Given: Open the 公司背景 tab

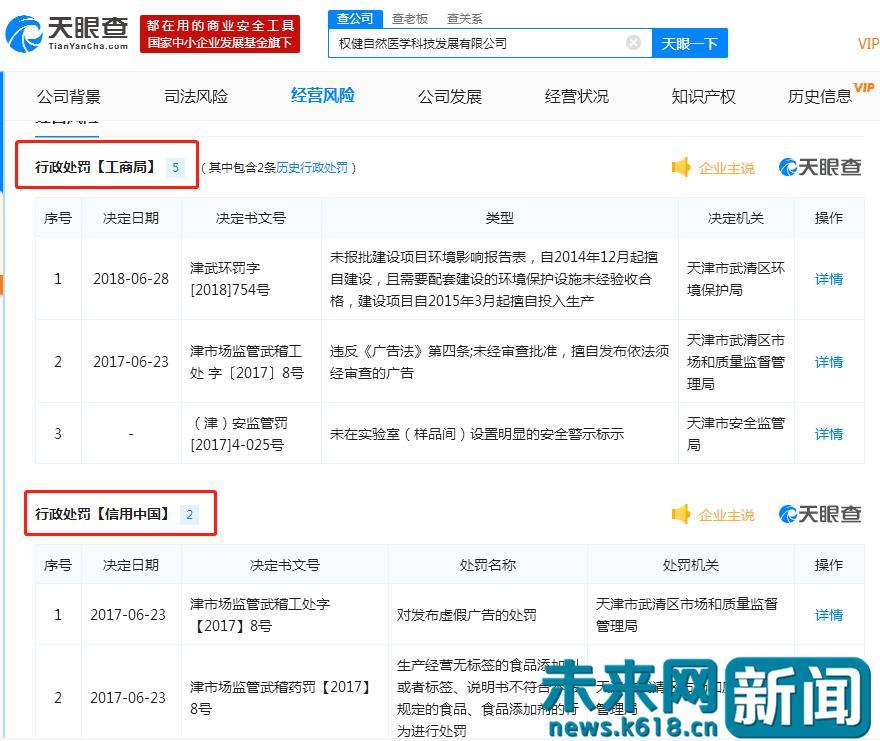Looking at the screenshot, I should pyautogui.click(x=68, y=96).
